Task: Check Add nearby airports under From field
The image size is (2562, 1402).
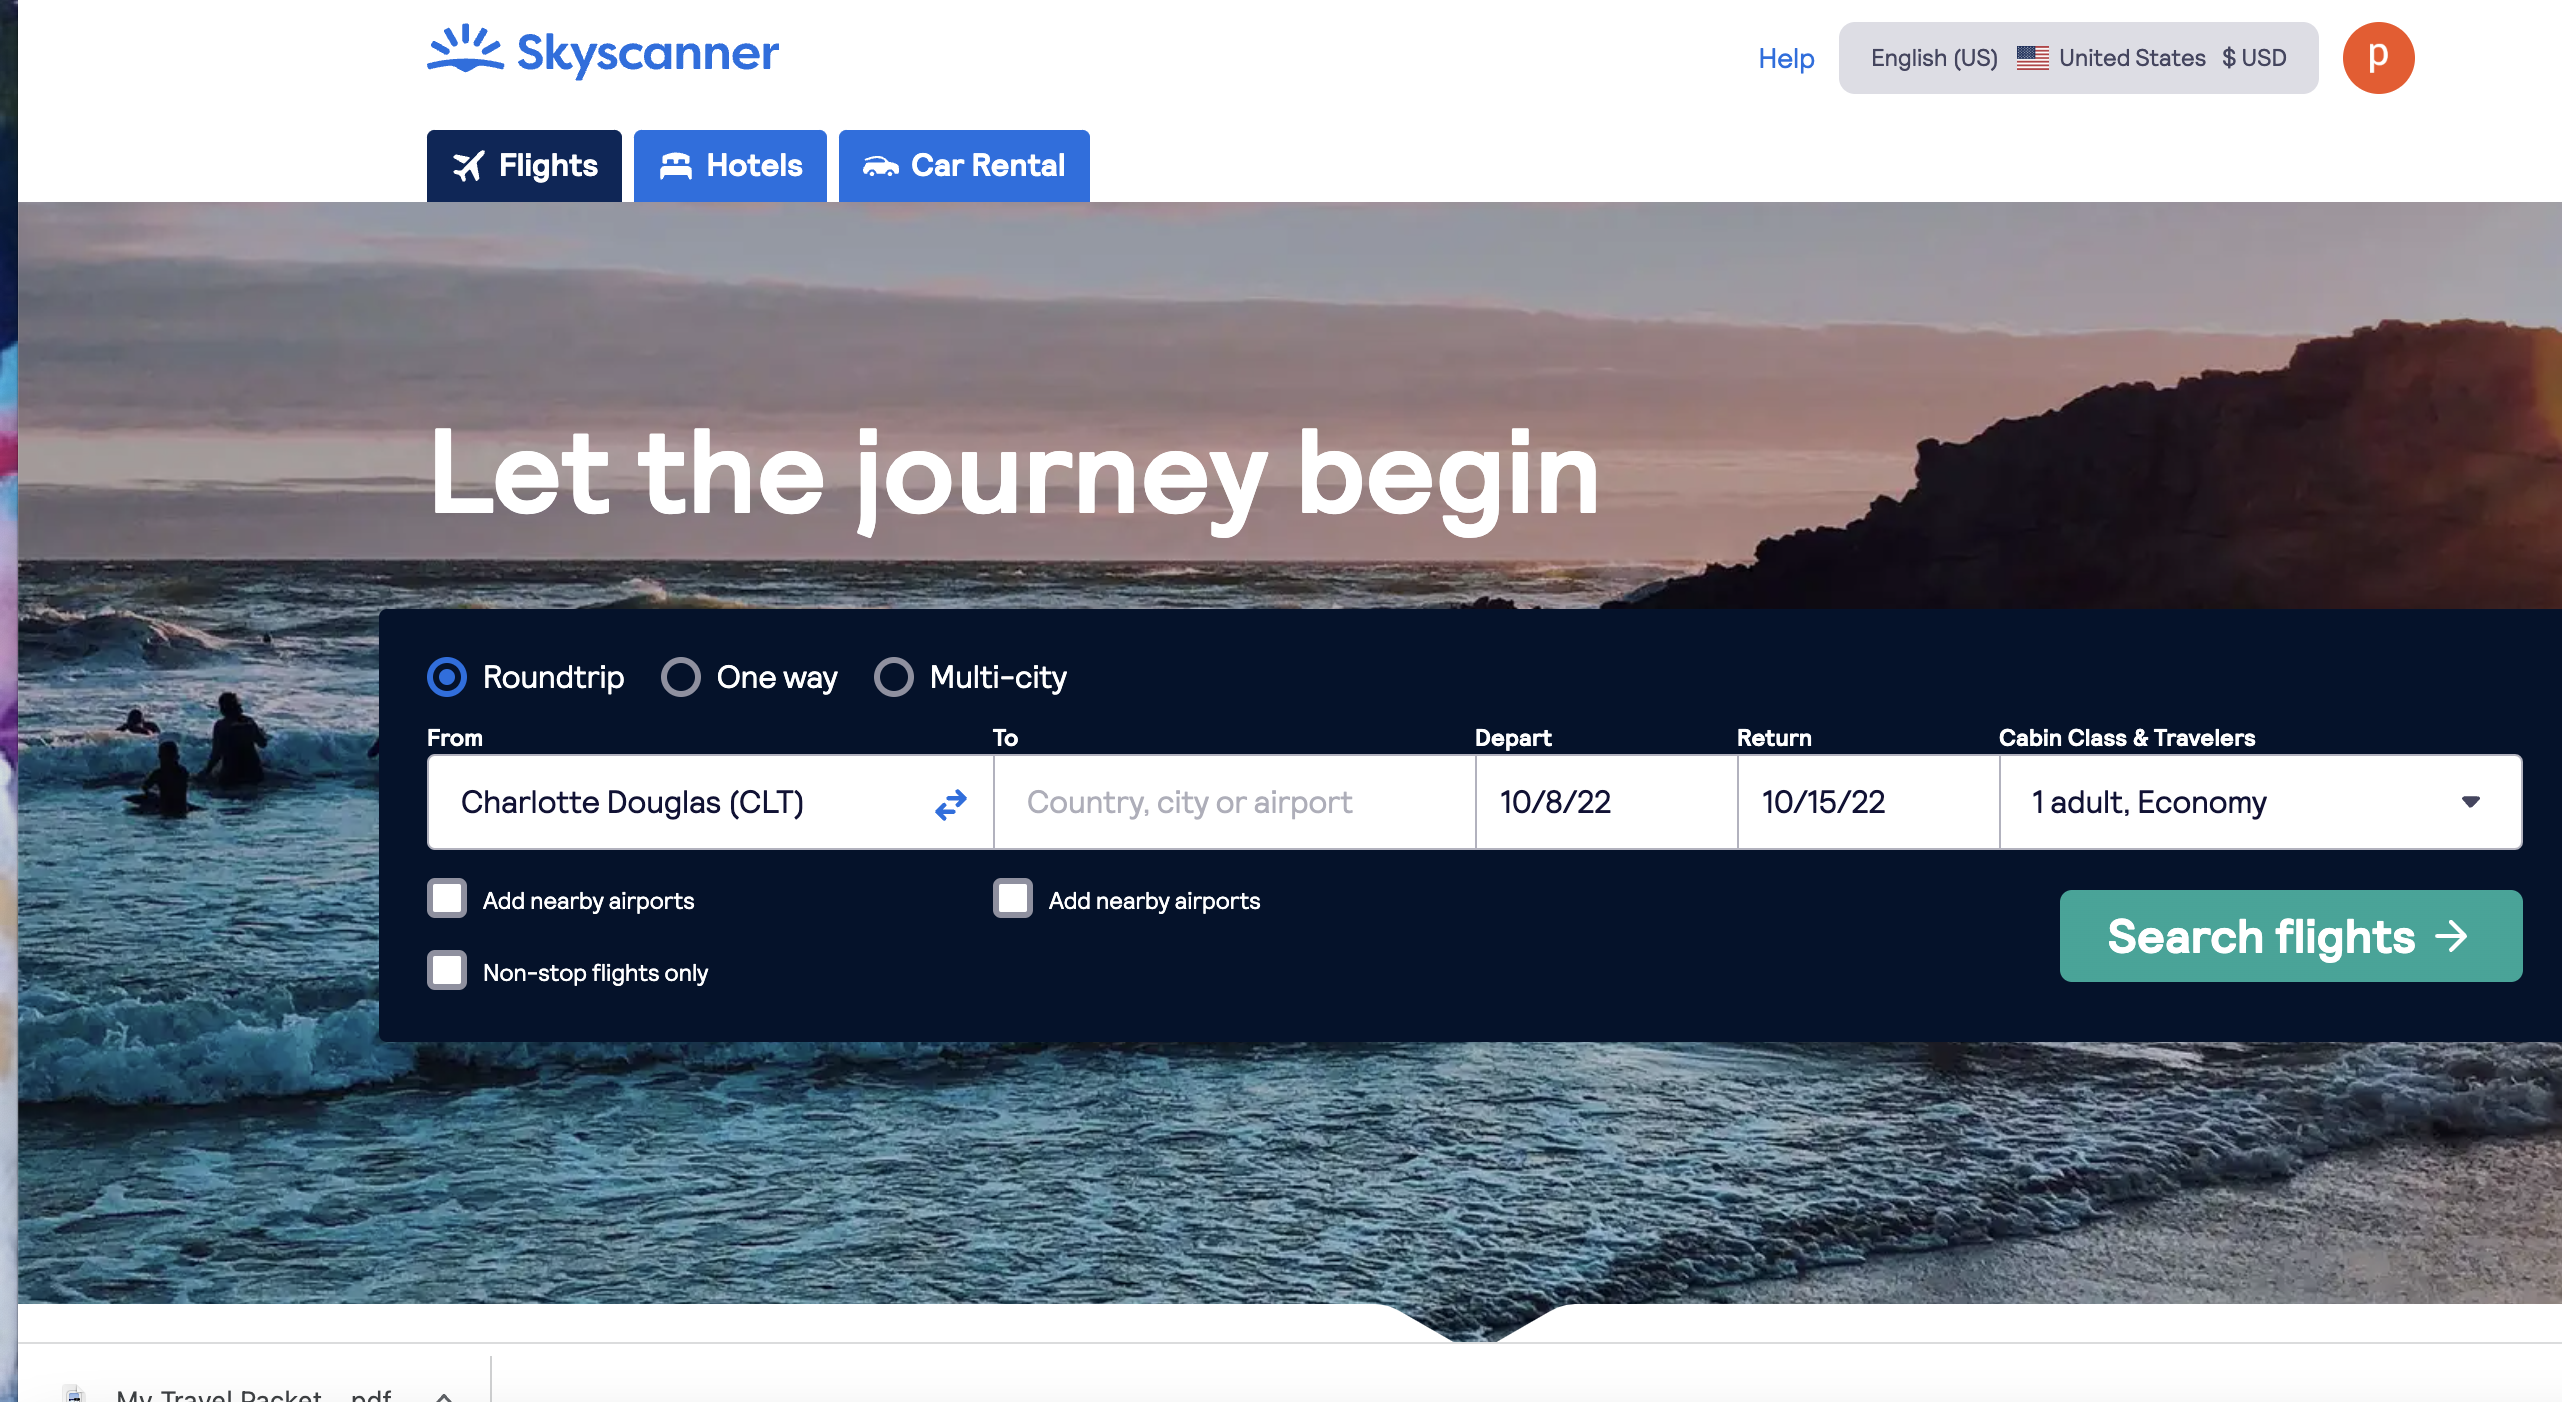Action: (447, 898)
